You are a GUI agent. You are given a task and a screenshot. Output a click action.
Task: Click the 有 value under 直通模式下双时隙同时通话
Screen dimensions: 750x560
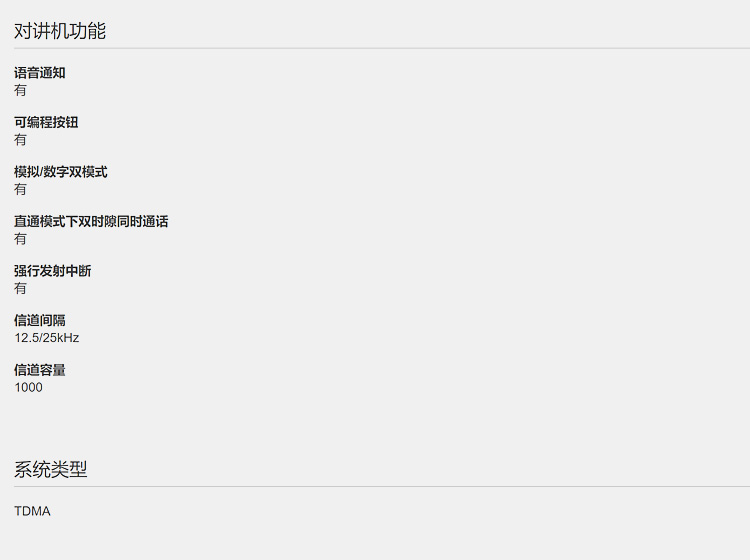tap(20, 239)
